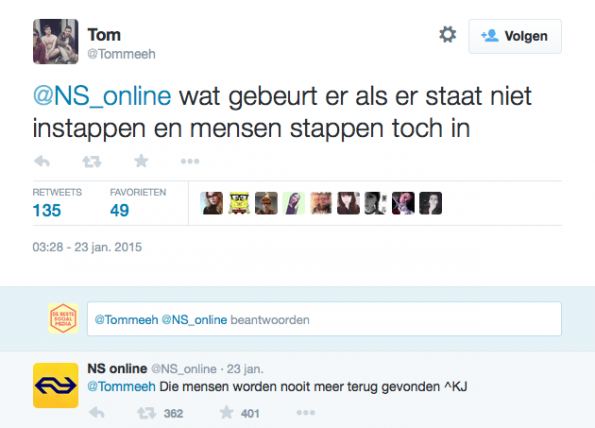Favorite Tom's tweet with the star icon

tap(141, 161)
